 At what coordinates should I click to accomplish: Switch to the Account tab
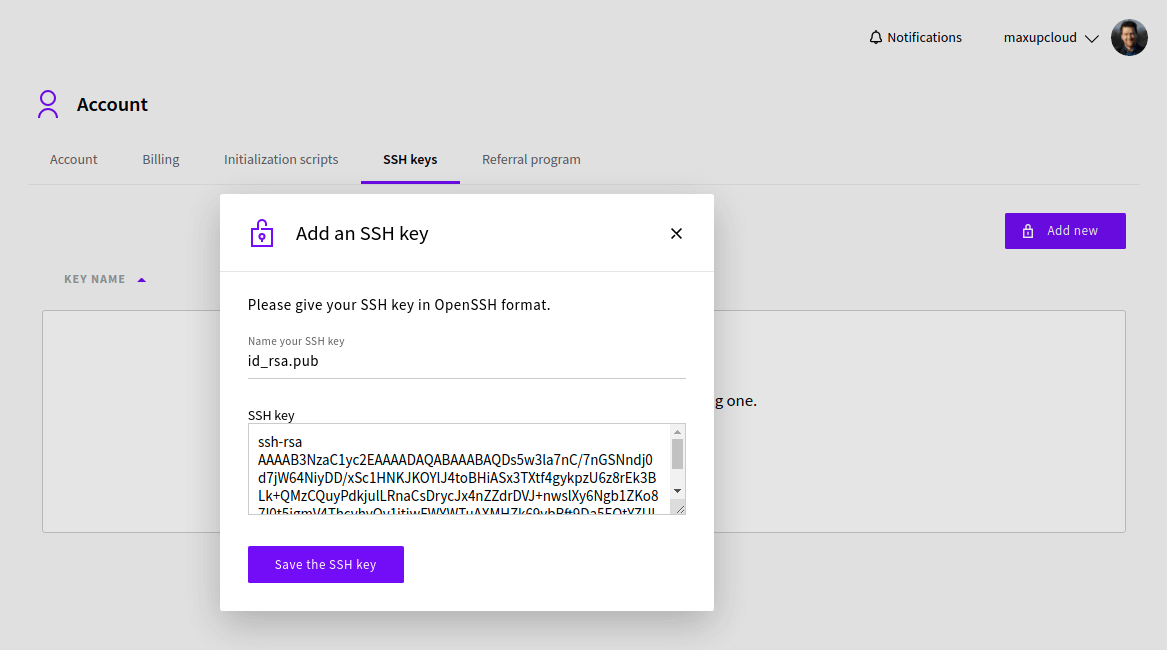tap(74, 160)
